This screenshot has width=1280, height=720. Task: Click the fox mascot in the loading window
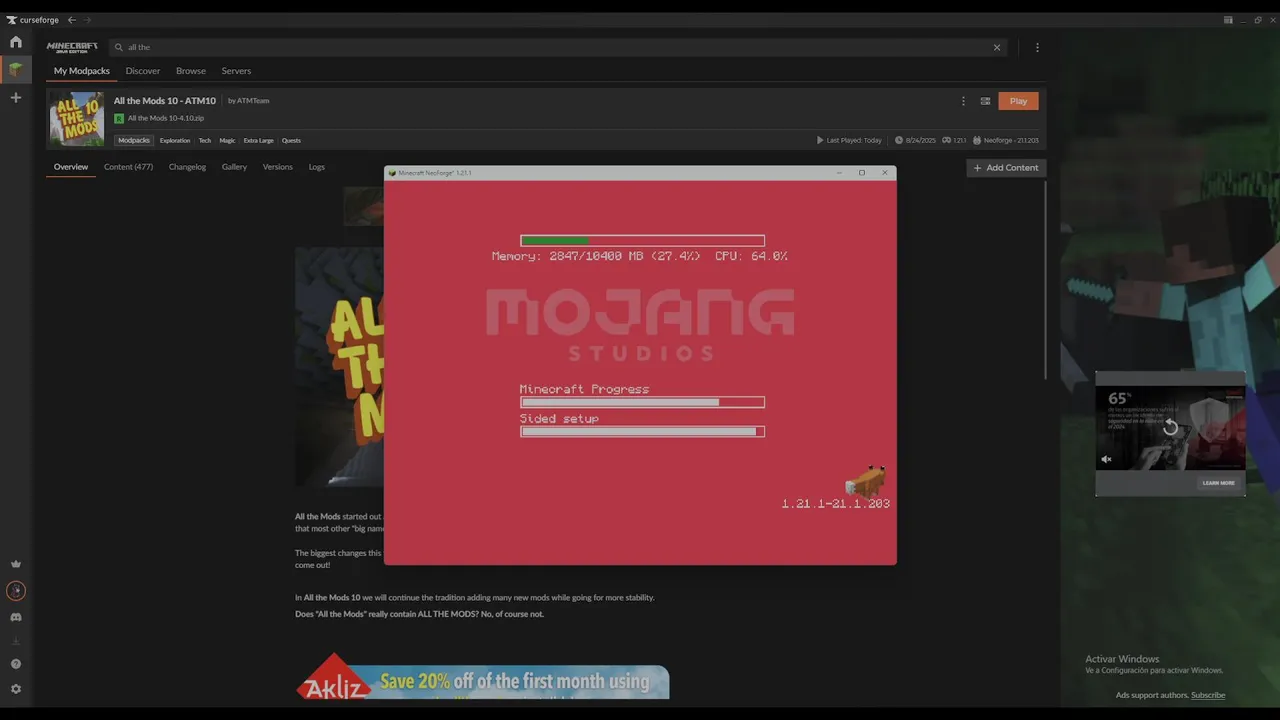pos(866,482)
